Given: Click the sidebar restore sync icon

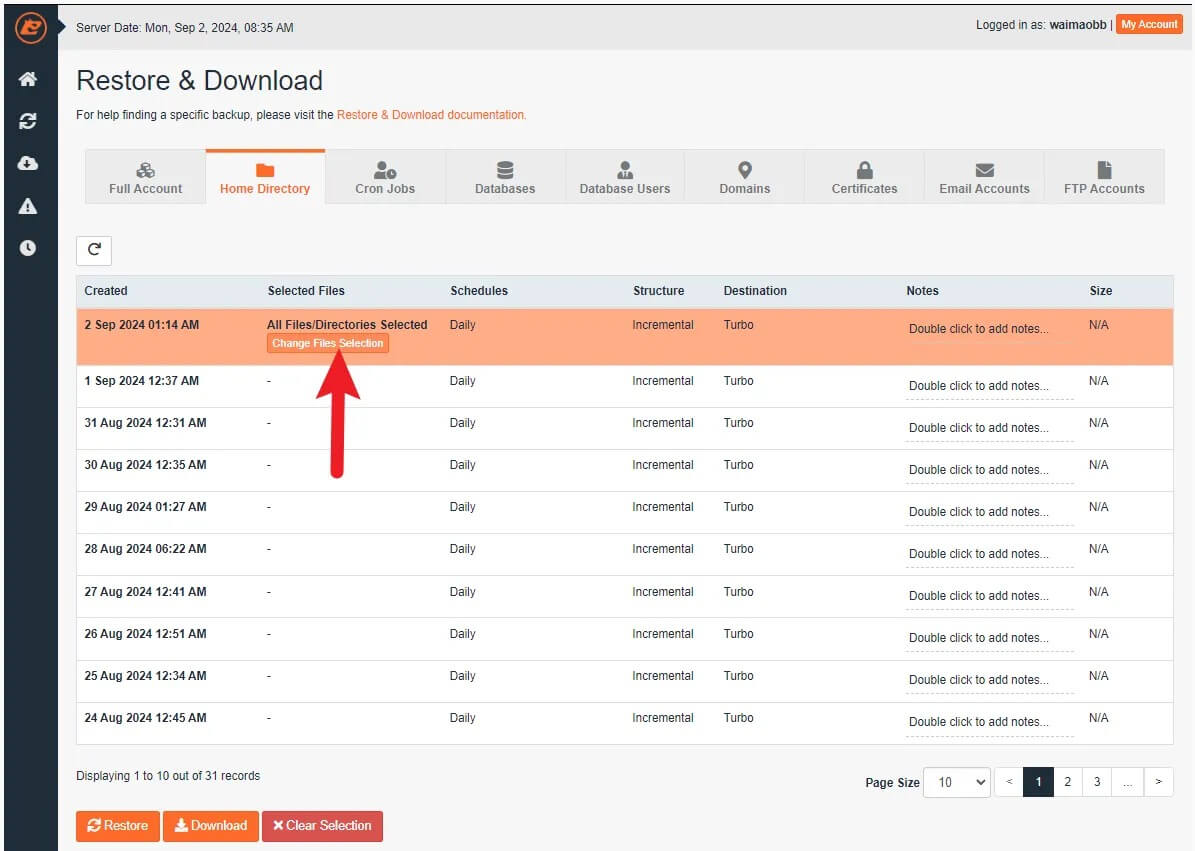Looking at the screenshot, I should [x=28, y=121].
